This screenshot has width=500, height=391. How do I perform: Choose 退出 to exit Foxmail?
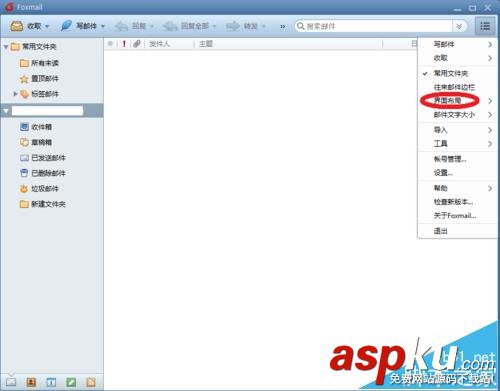click(457, 231)
